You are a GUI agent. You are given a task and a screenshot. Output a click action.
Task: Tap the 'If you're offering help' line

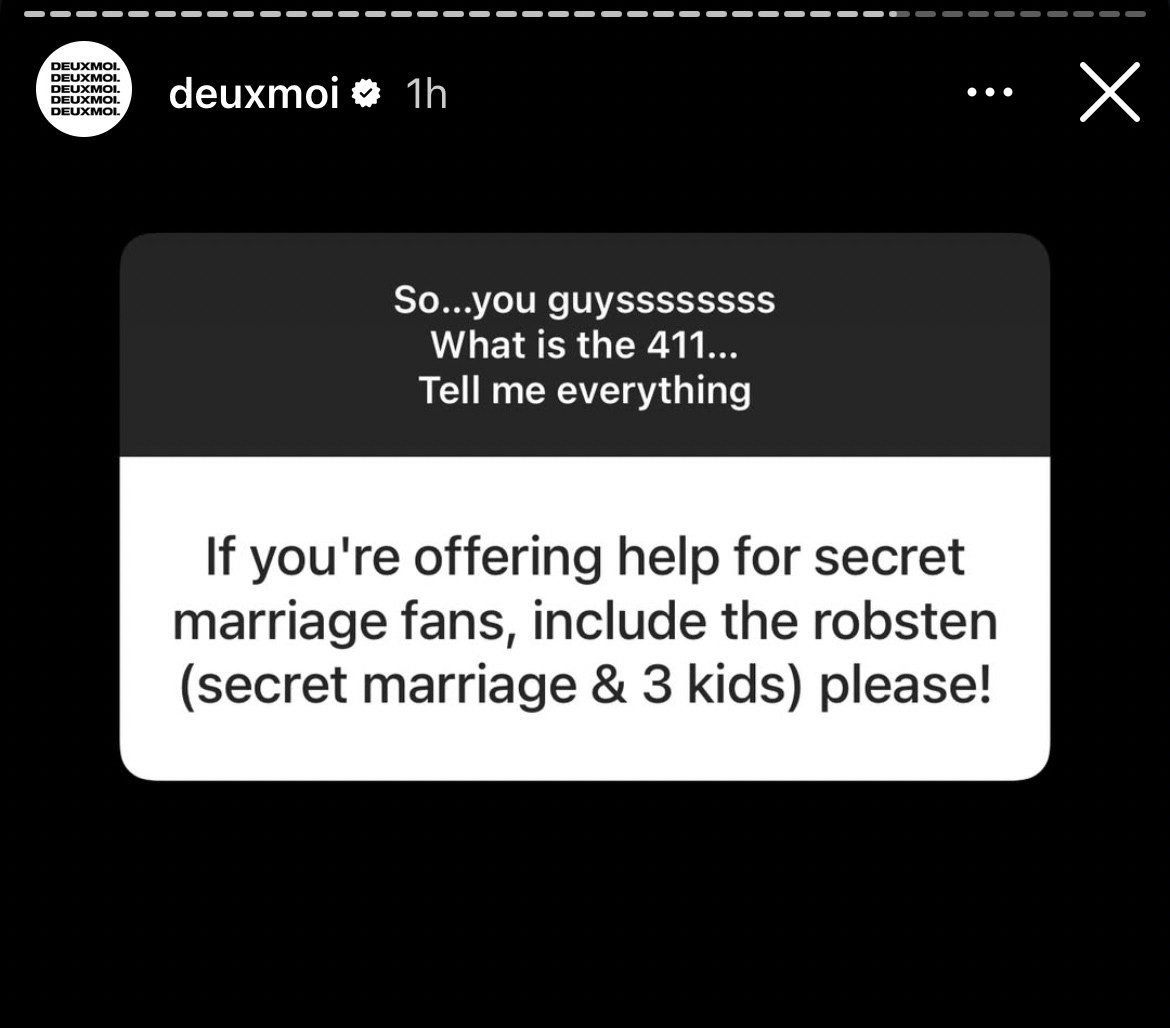click(x=584, y=557)
